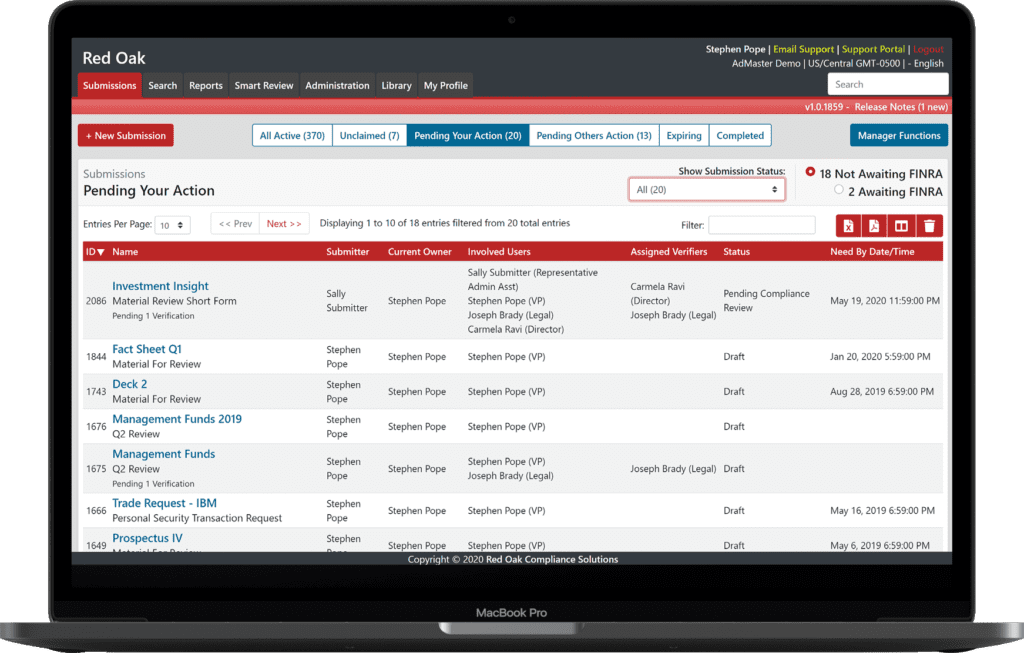
Task: Select 18 Not Awaiting FINRA radio
Action: click(x=810, y=172)
